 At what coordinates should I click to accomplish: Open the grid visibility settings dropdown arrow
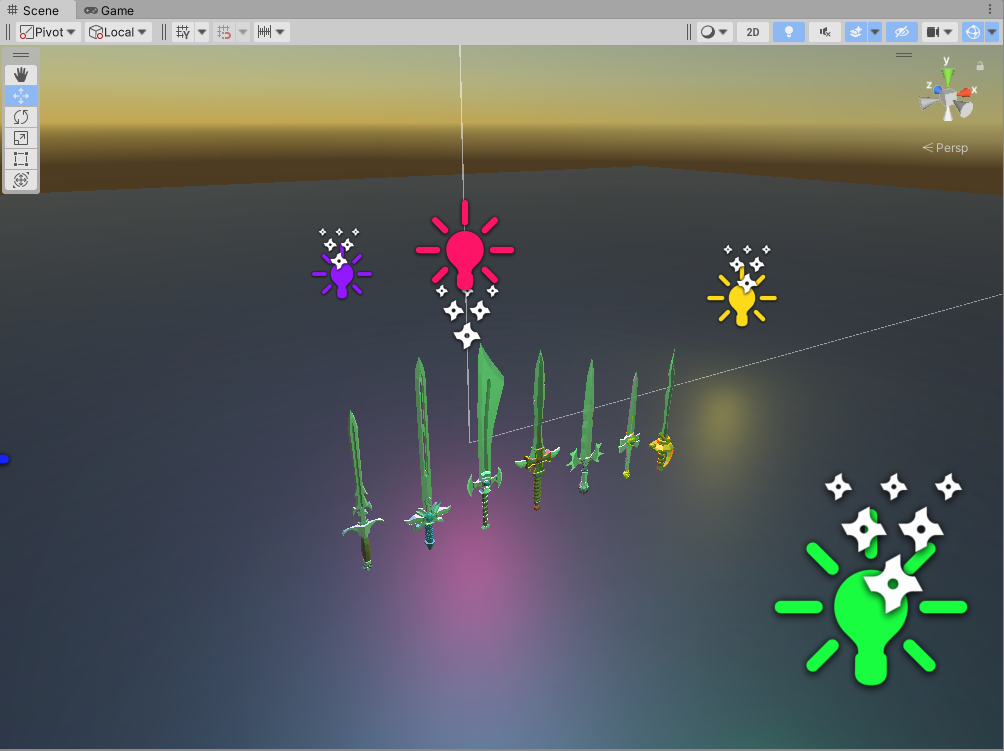(202, 32)
